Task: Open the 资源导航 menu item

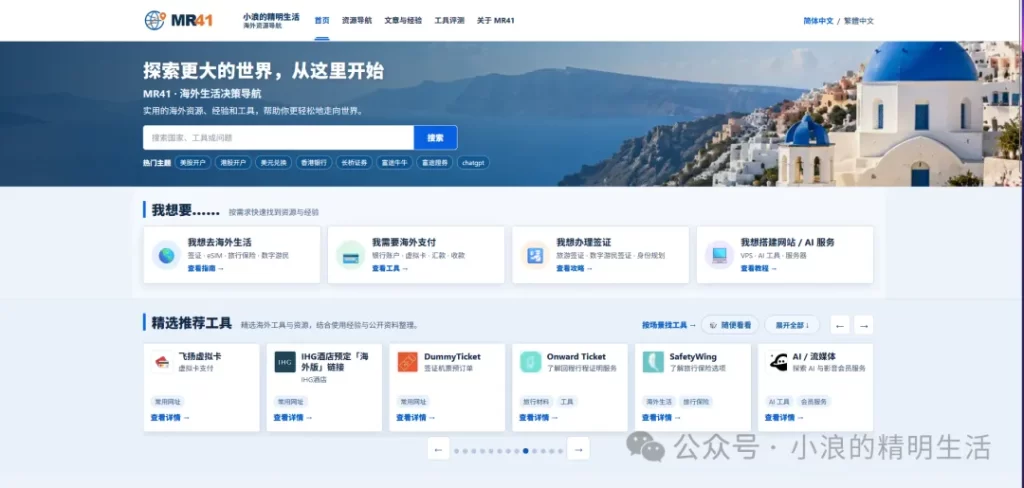Action: coord(357,20)
